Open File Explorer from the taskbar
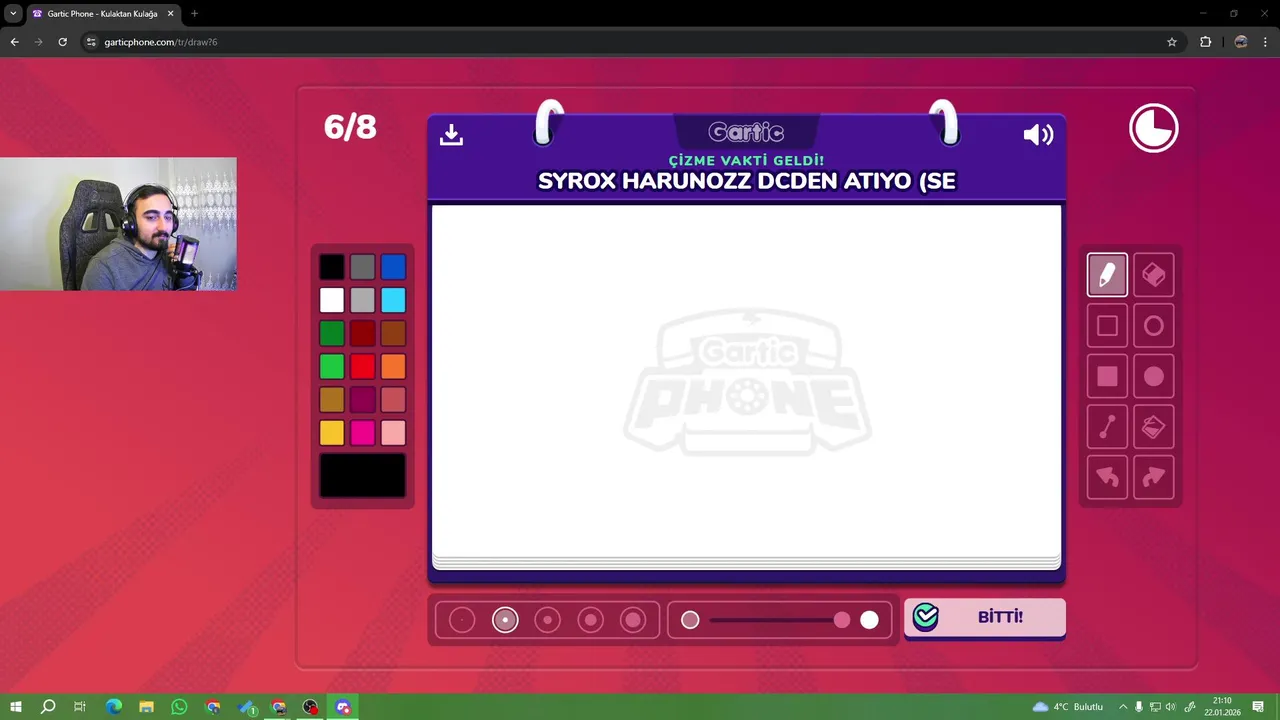Viewport: 1280px width, 720px height. point(146,707)
